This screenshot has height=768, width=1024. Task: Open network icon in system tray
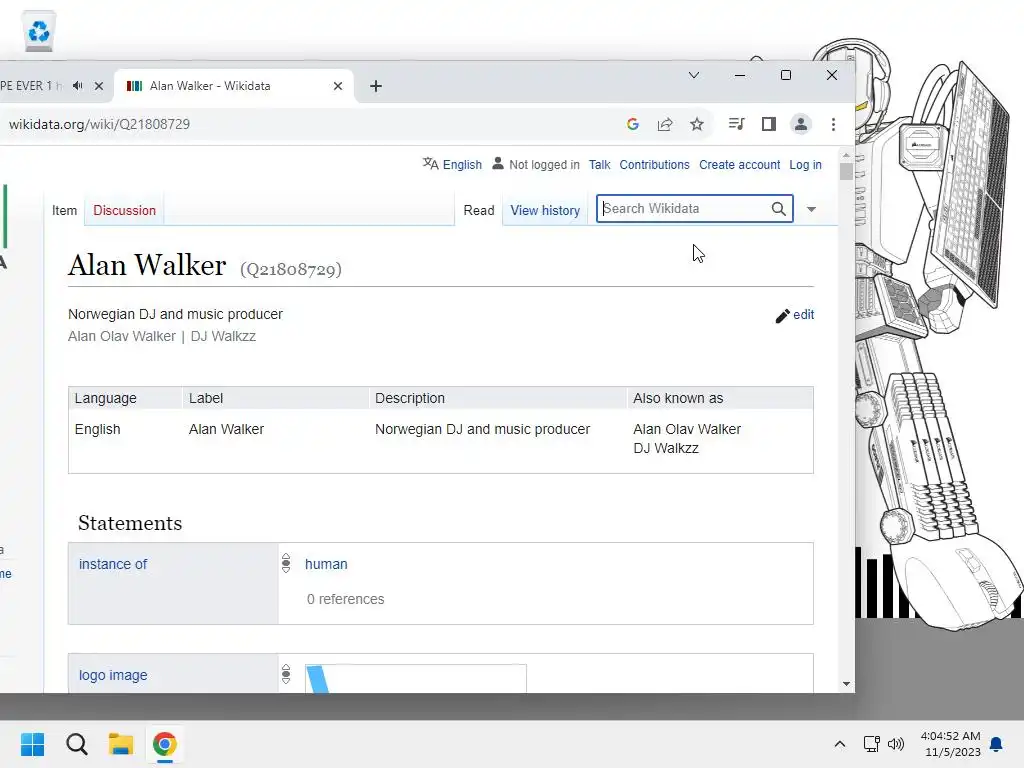871,744
